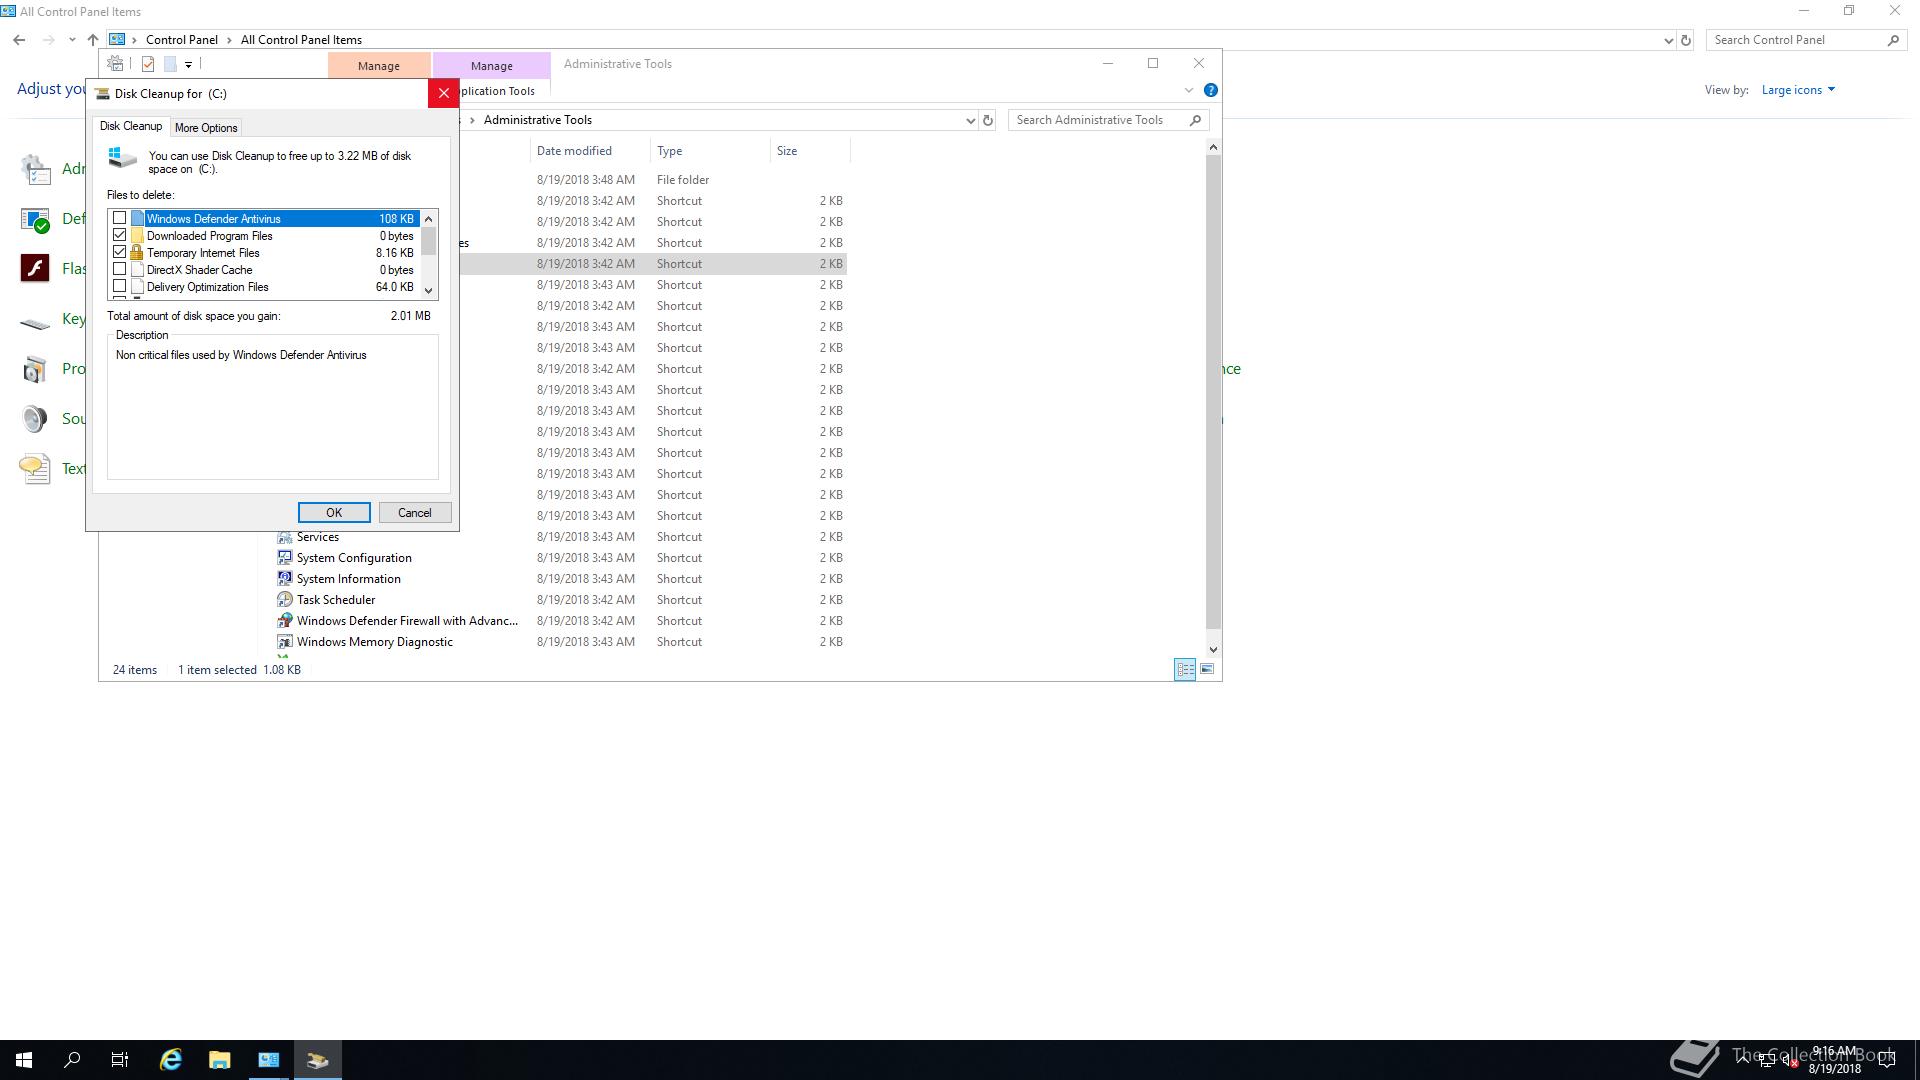Click Control Panel breadcrumb in address bar
Viewport: 1920px width, 1080px height.
(181, 40)
